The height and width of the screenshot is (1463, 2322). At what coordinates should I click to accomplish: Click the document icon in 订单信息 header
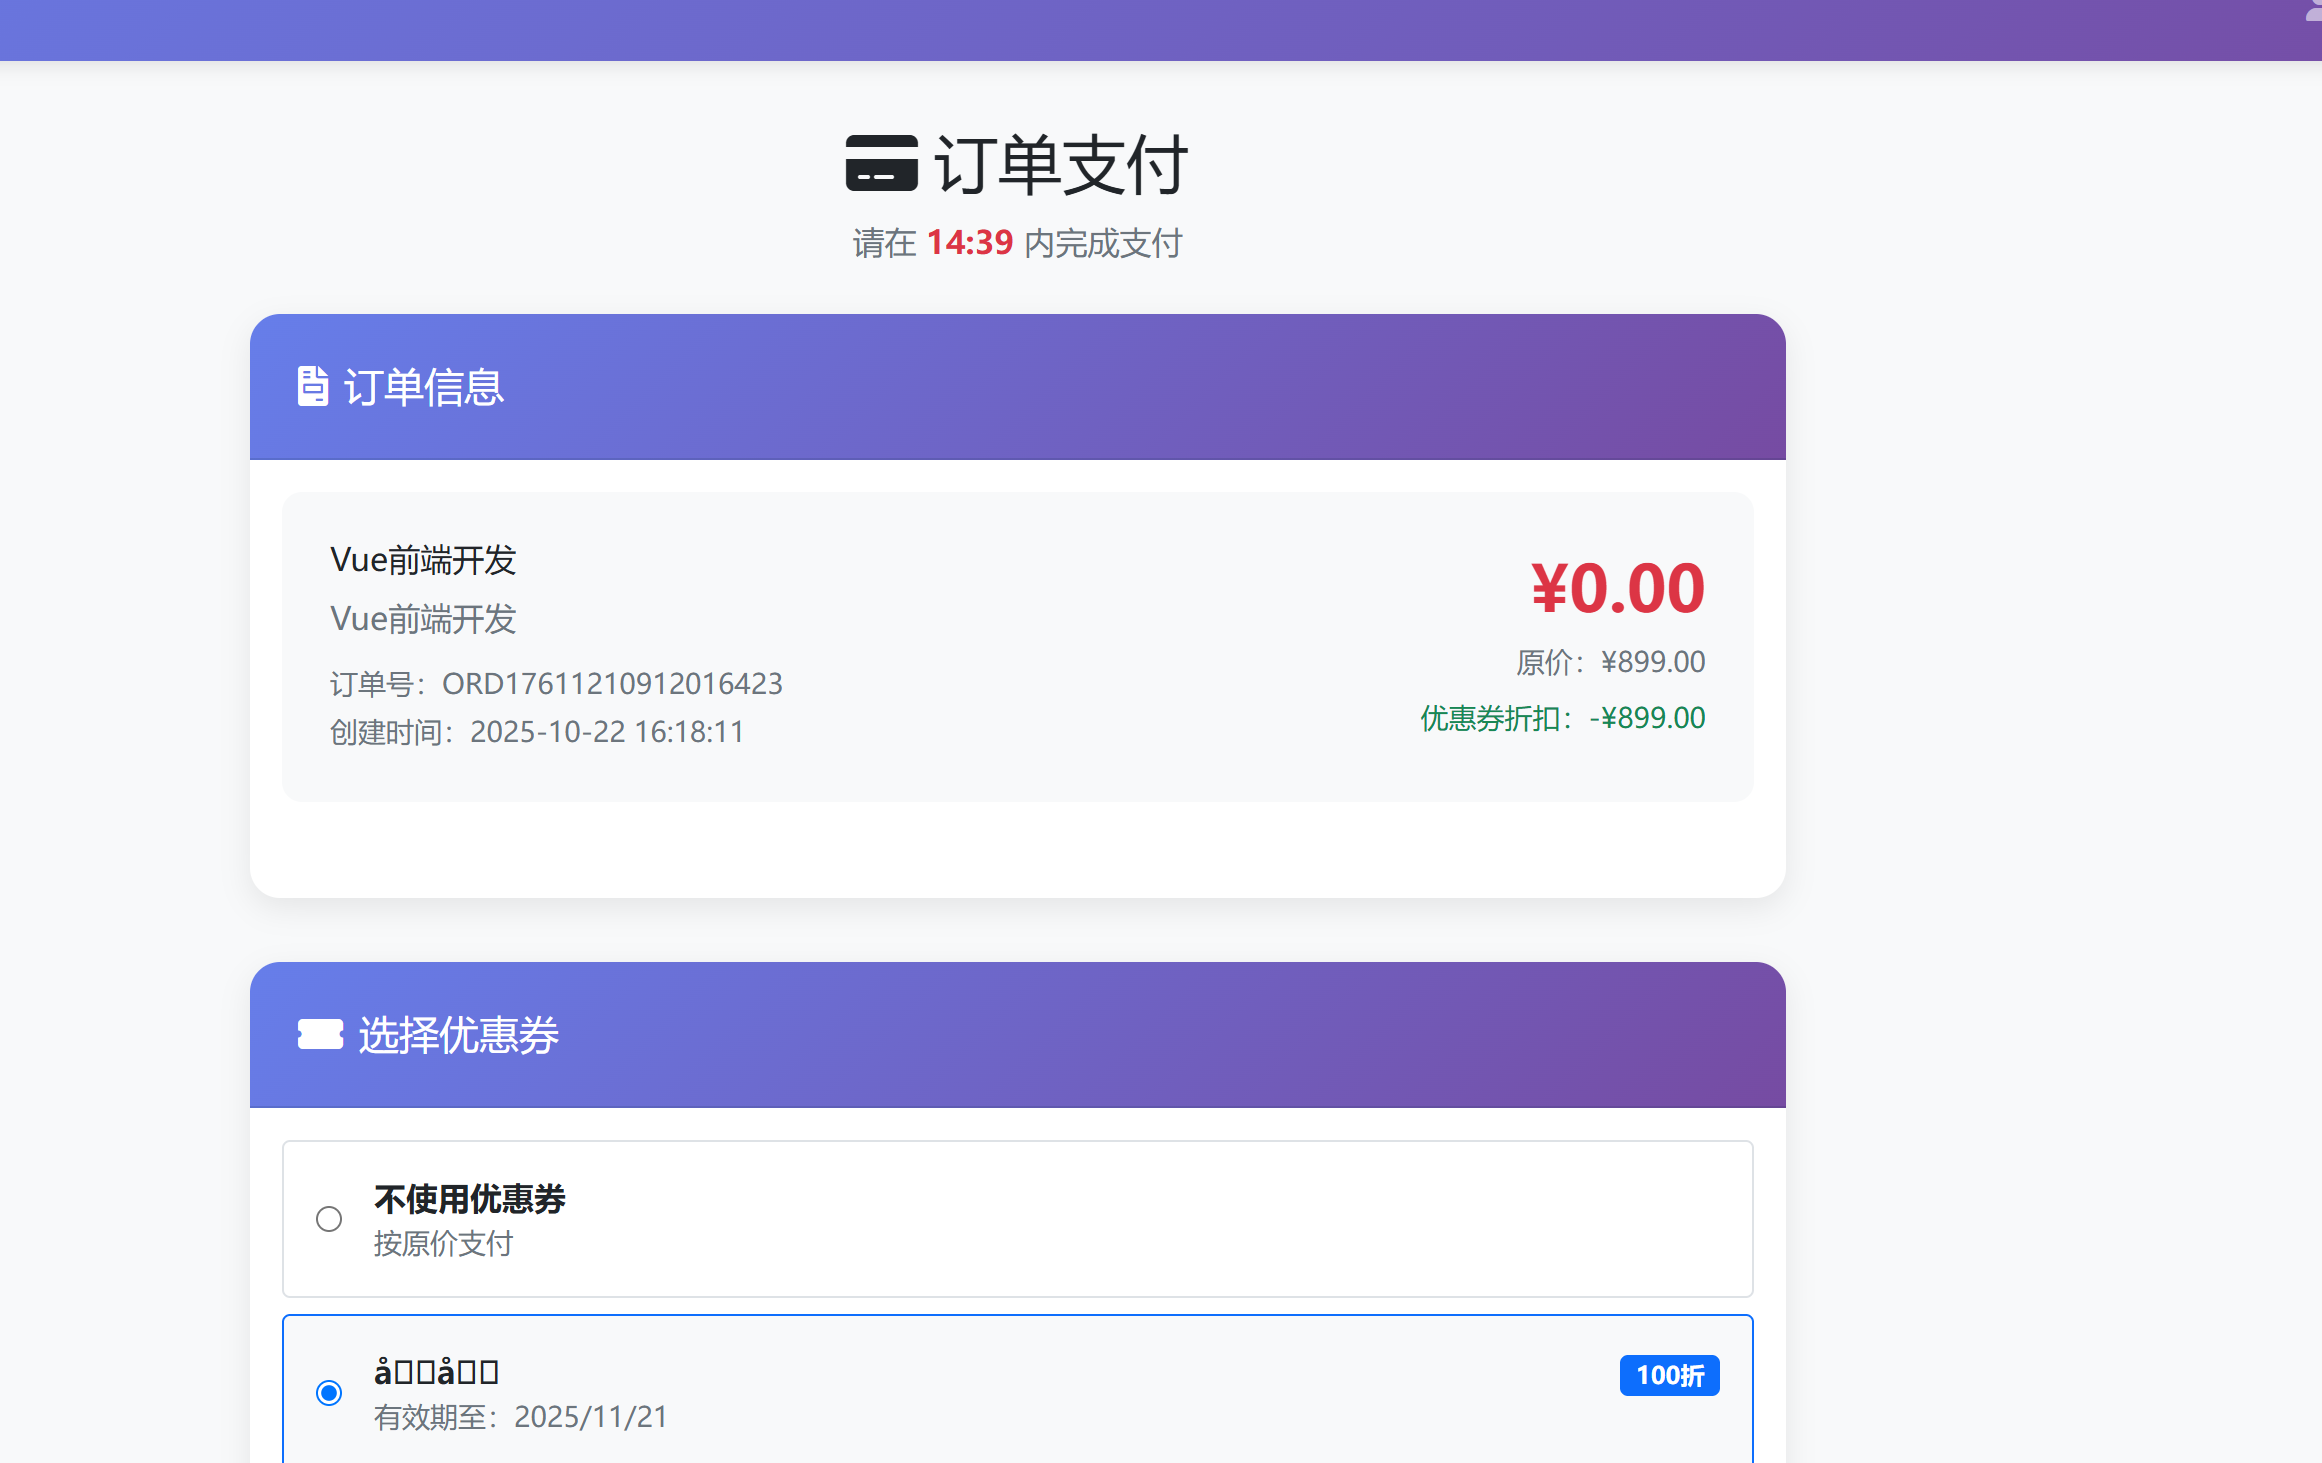point(311,387)
